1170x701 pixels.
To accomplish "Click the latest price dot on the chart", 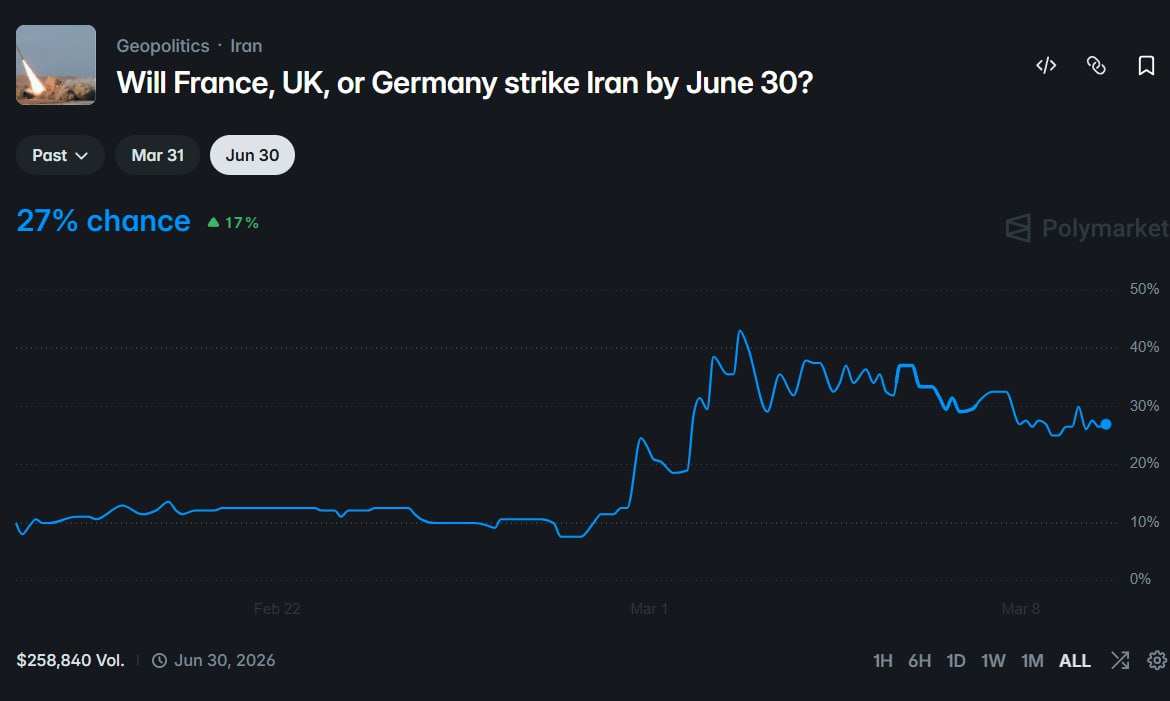I will coord(1105,424).
